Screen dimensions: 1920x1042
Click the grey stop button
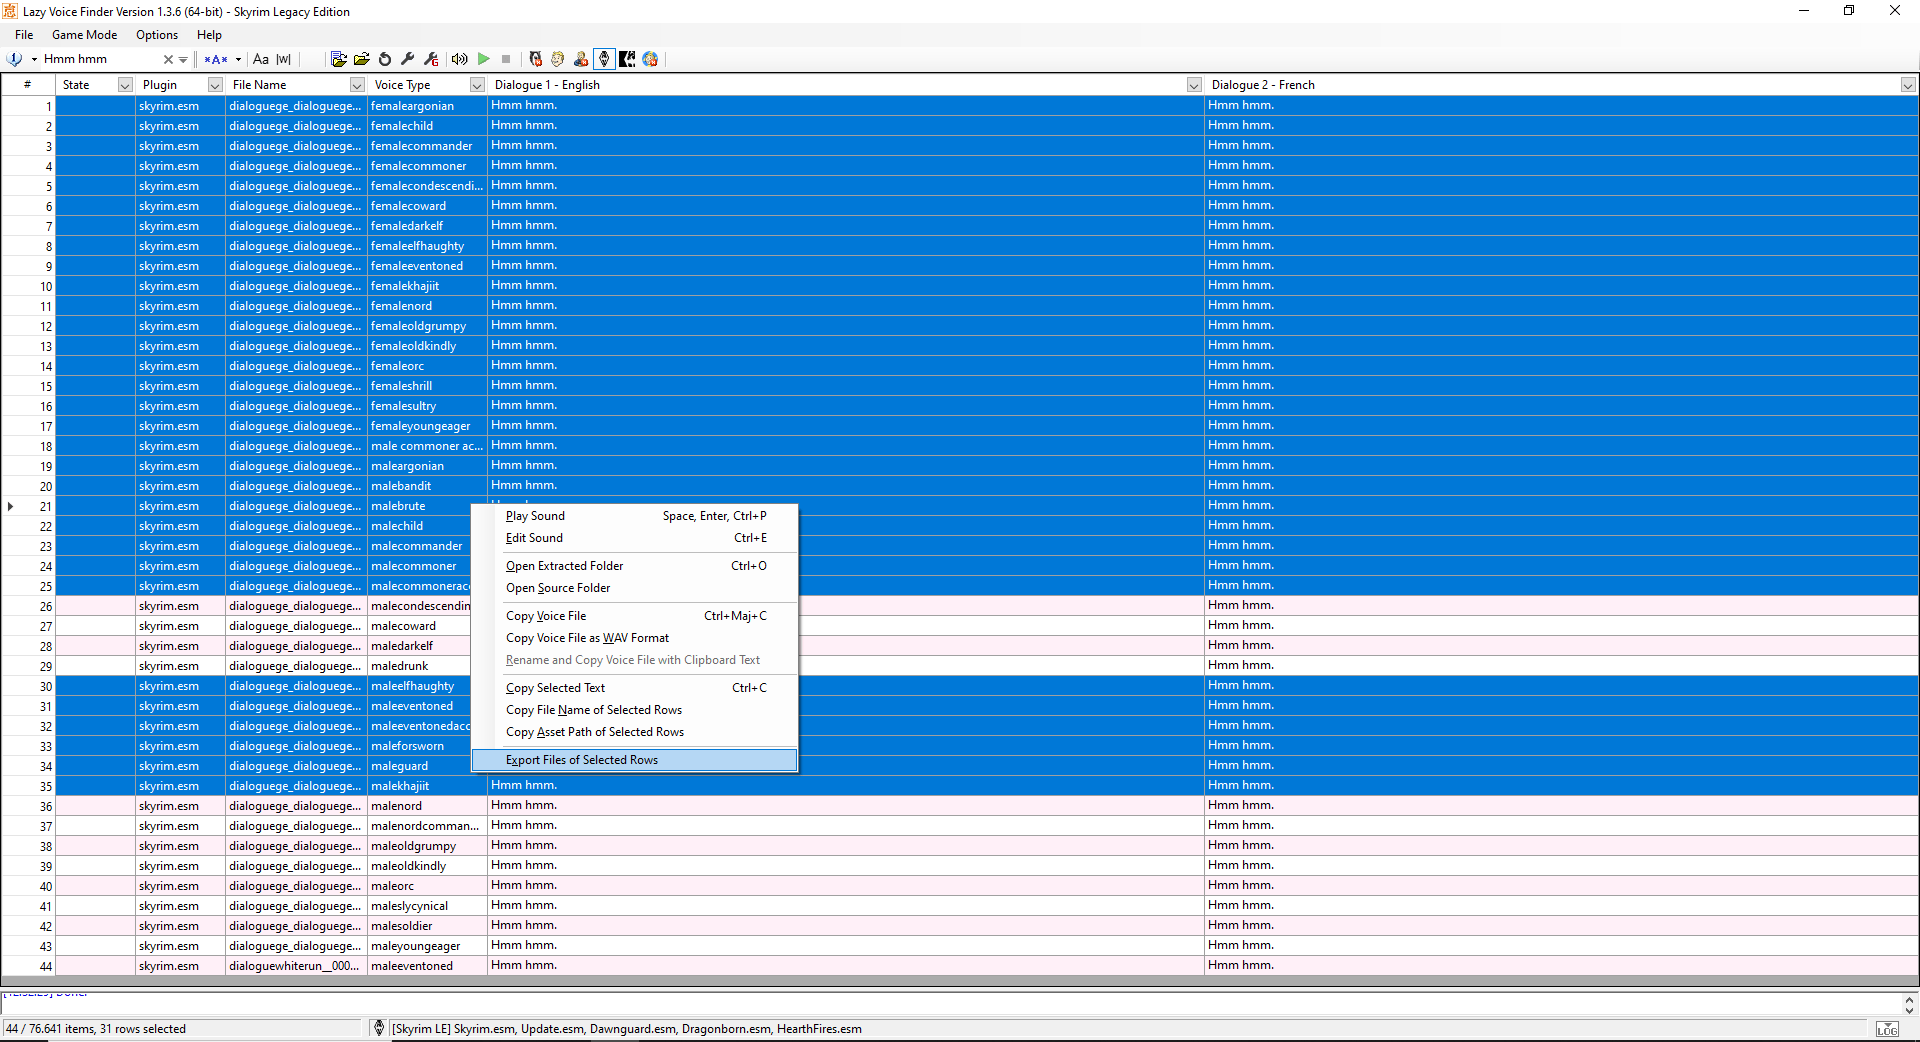(x=506, y=59)
